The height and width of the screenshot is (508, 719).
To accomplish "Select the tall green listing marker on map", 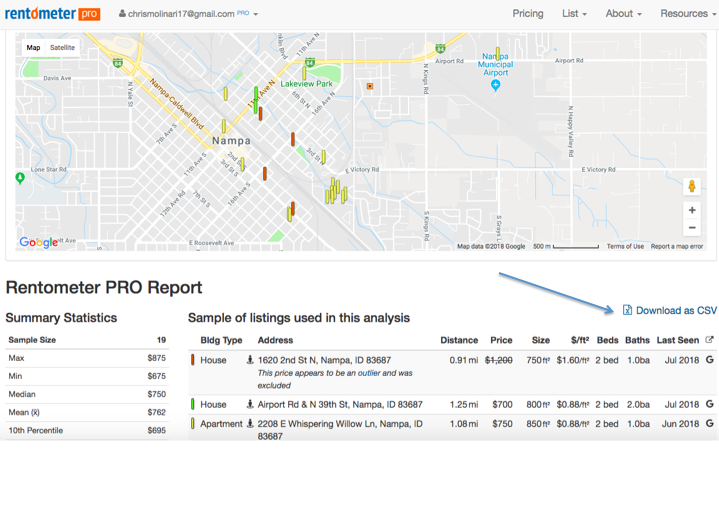I will point(256,99).
